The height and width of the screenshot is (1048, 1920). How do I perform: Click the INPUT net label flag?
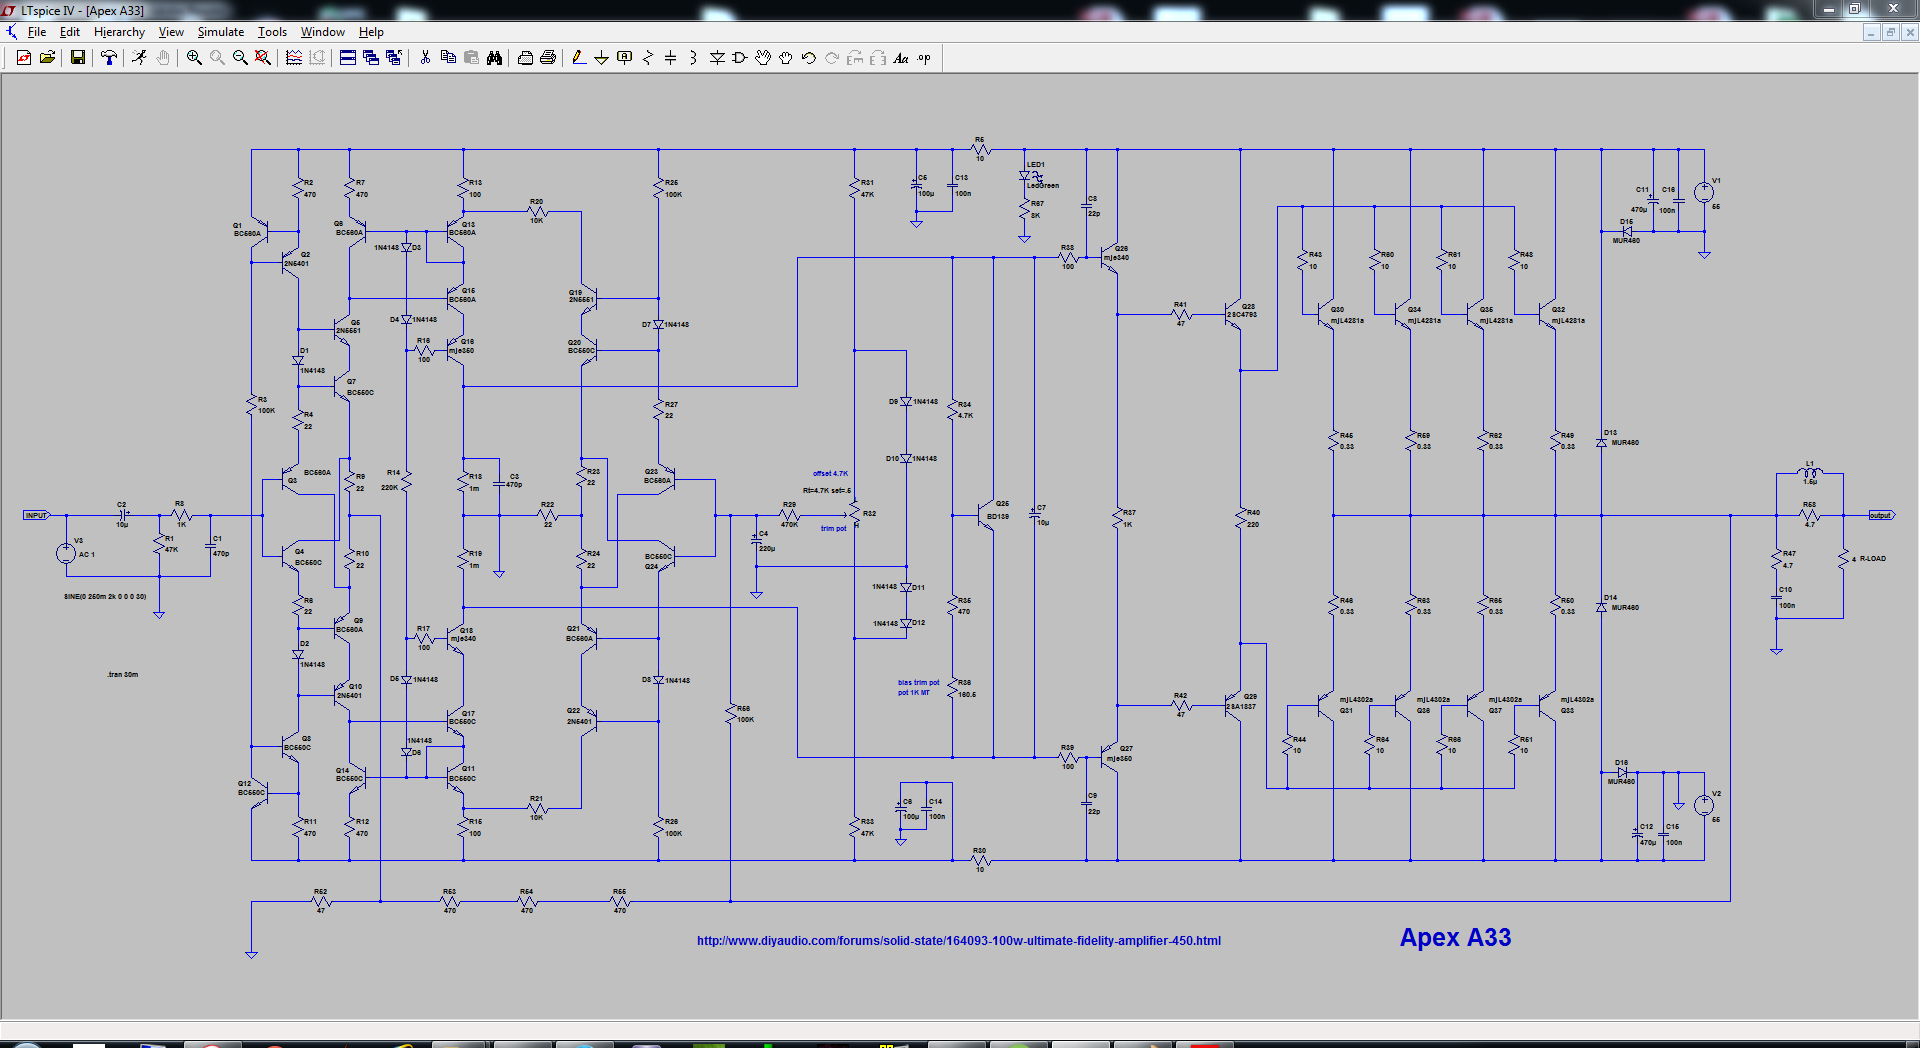(x=36, y=515)
